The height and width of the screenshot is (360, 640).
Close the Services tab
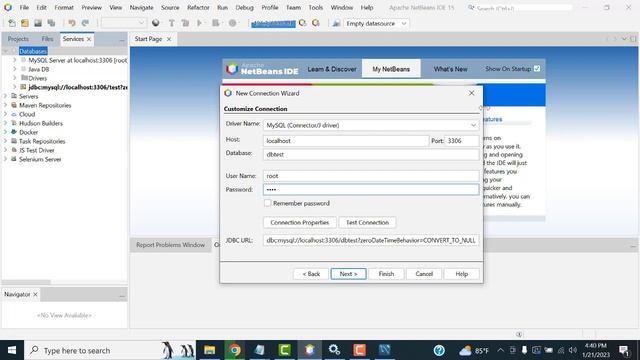[89, 39]
